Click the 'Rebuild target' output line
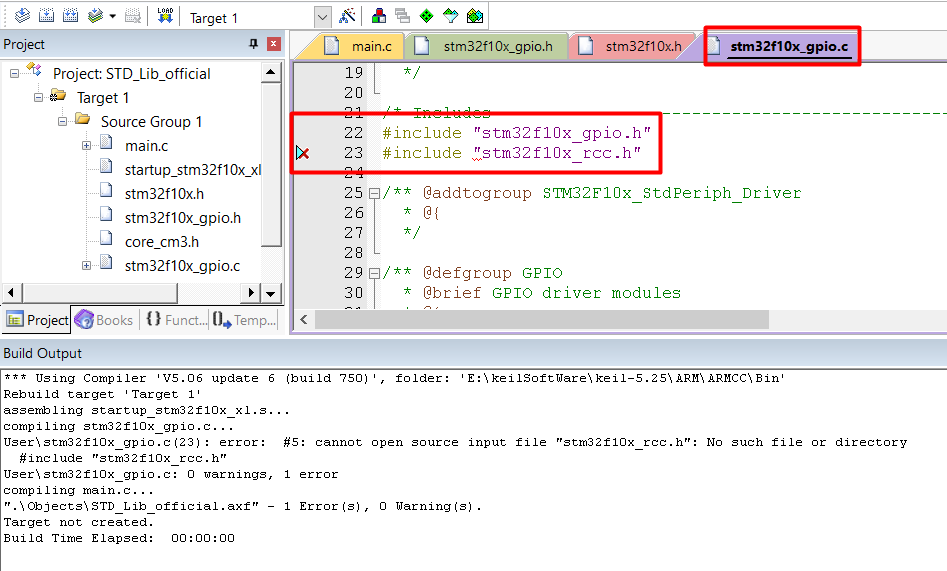Viewport: 947px width, 571px height. [102, 394]
